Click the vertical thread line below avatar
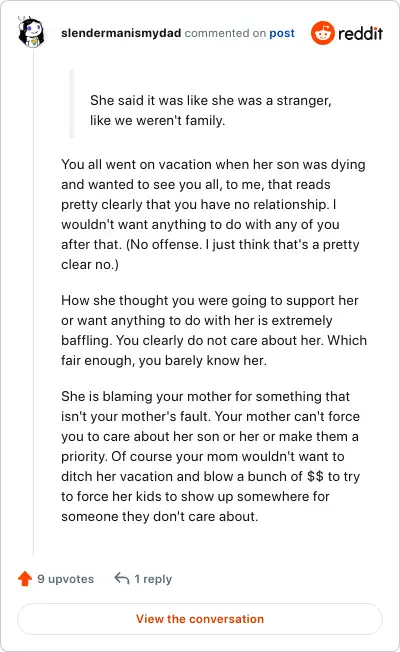Screen dimensions: 400x652 [x=33, y=301]
